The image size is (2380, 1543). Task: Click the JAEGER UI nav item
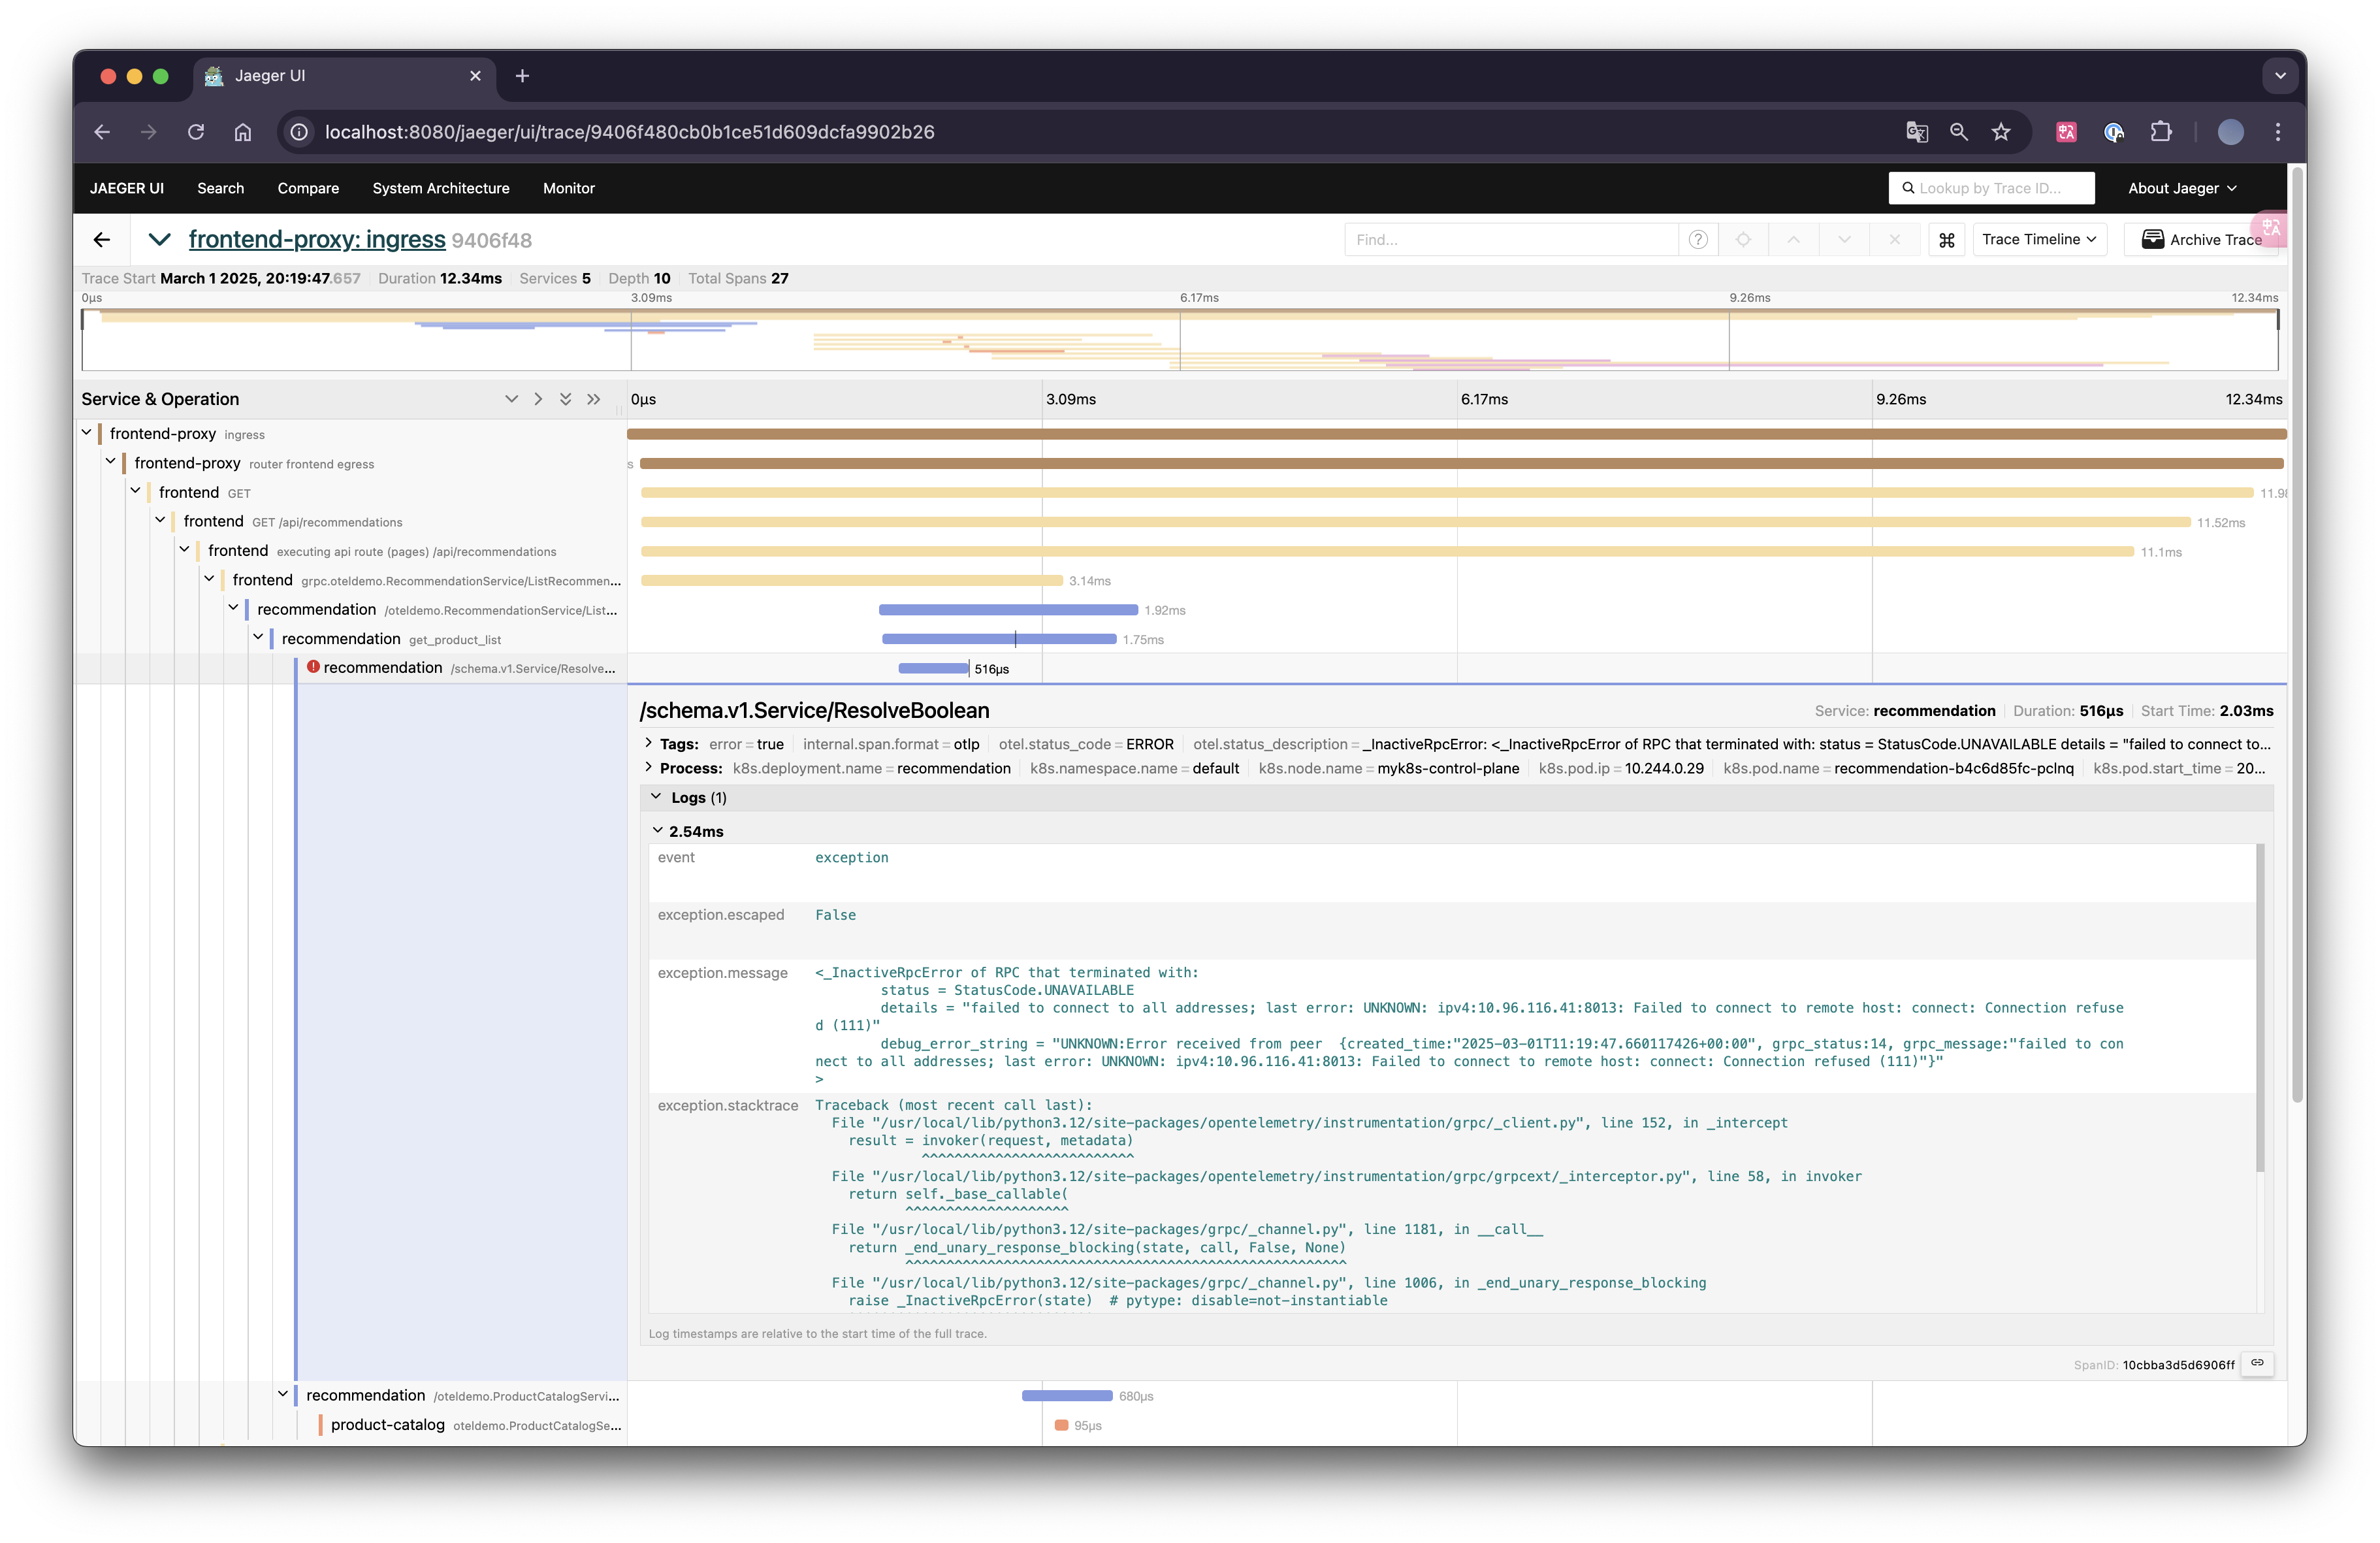[x=127, y=188]
